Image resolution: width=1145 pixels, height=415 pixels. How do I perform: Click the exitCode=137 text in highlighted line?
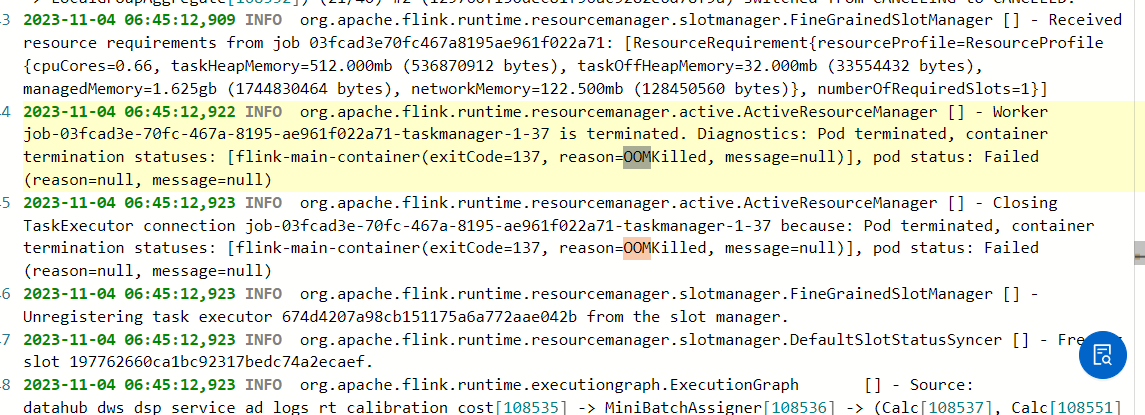(x=485, y=157)
